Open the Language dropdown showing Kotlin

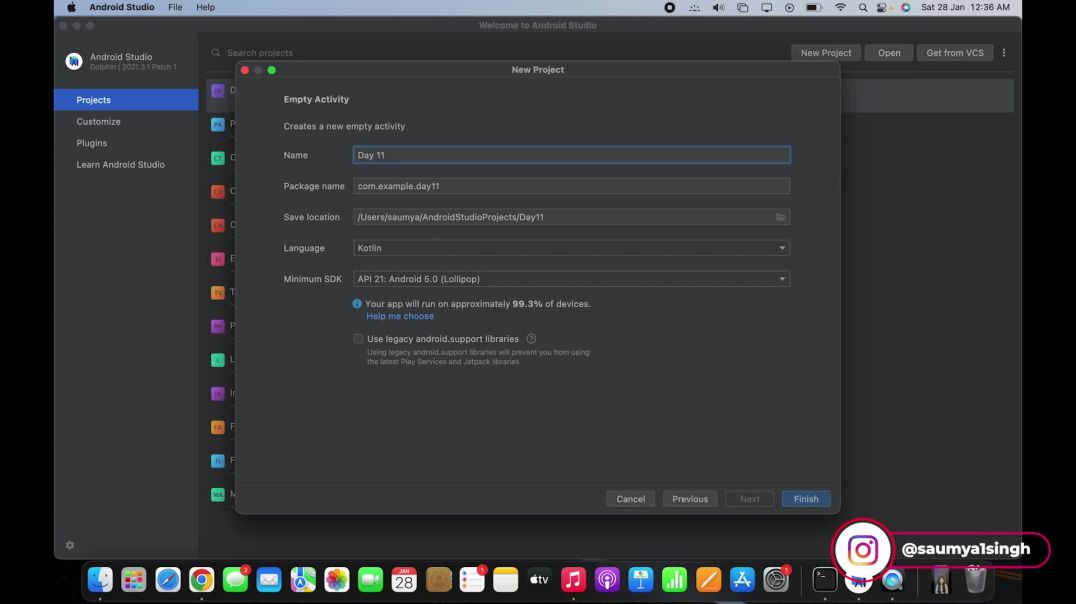(570, 247)
